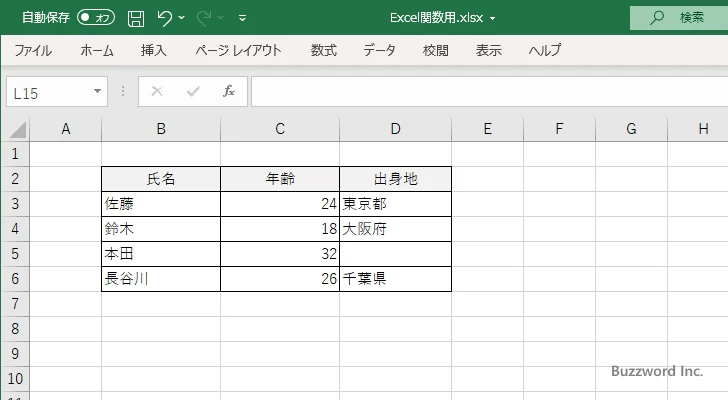Image resolution: width=728 pixels, height=400 pixels.
Task: Open Insert Function fx dialog
Action: (x=228, y=91)
